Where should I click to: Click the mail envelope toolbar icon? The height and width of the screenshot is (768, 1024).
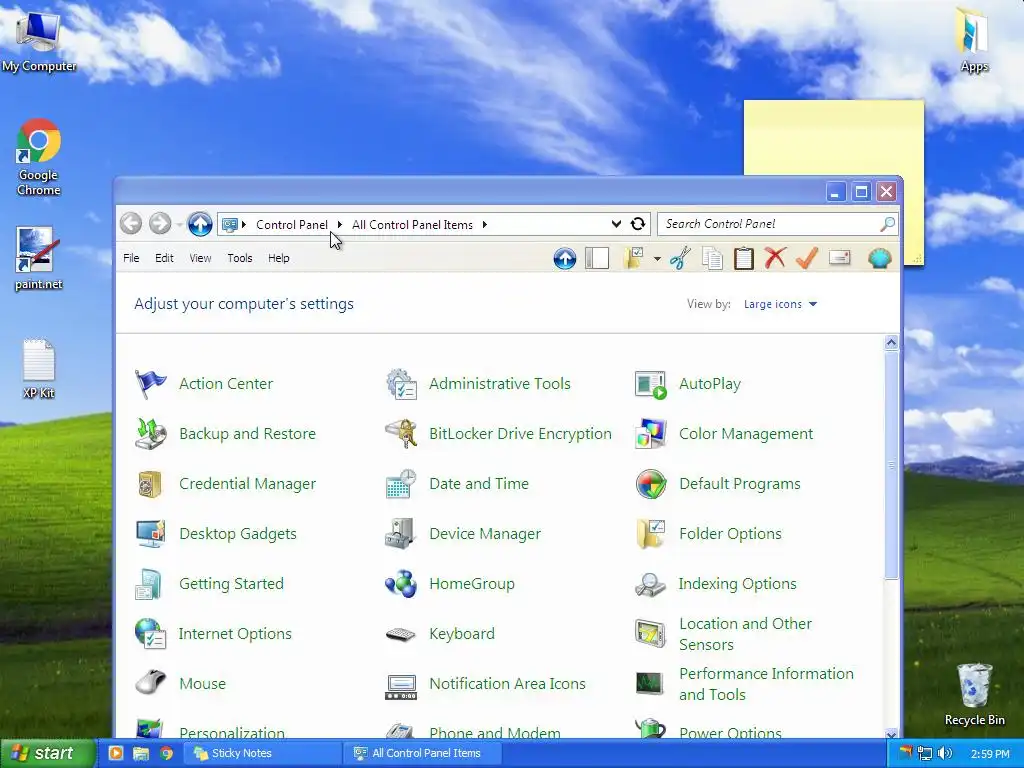click(x=840, y=258)
